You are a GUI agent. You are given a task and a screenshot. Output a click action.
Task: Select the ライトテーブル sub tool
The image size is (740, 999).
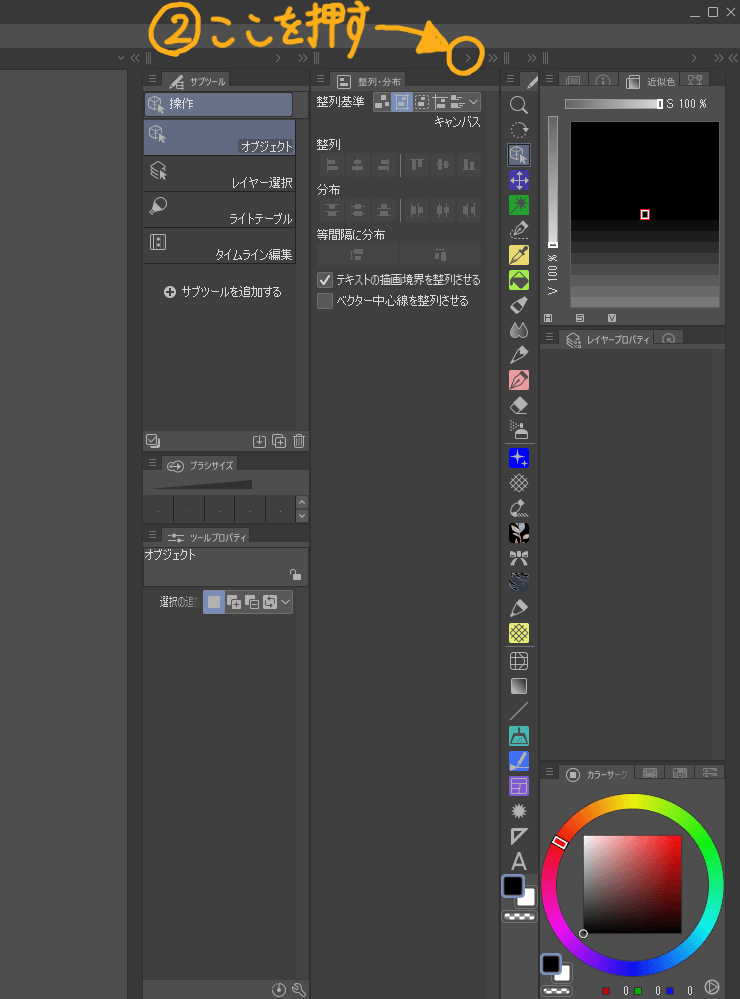tap(219, 210)
